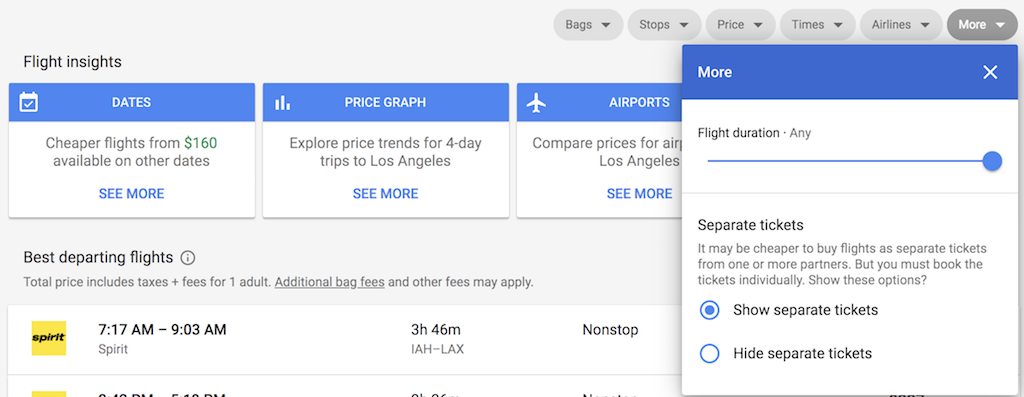Collapse the More filter dropdown
The width and height of the screenshot is (1024, 397).
pyautogui.click(x=982, y=25)
